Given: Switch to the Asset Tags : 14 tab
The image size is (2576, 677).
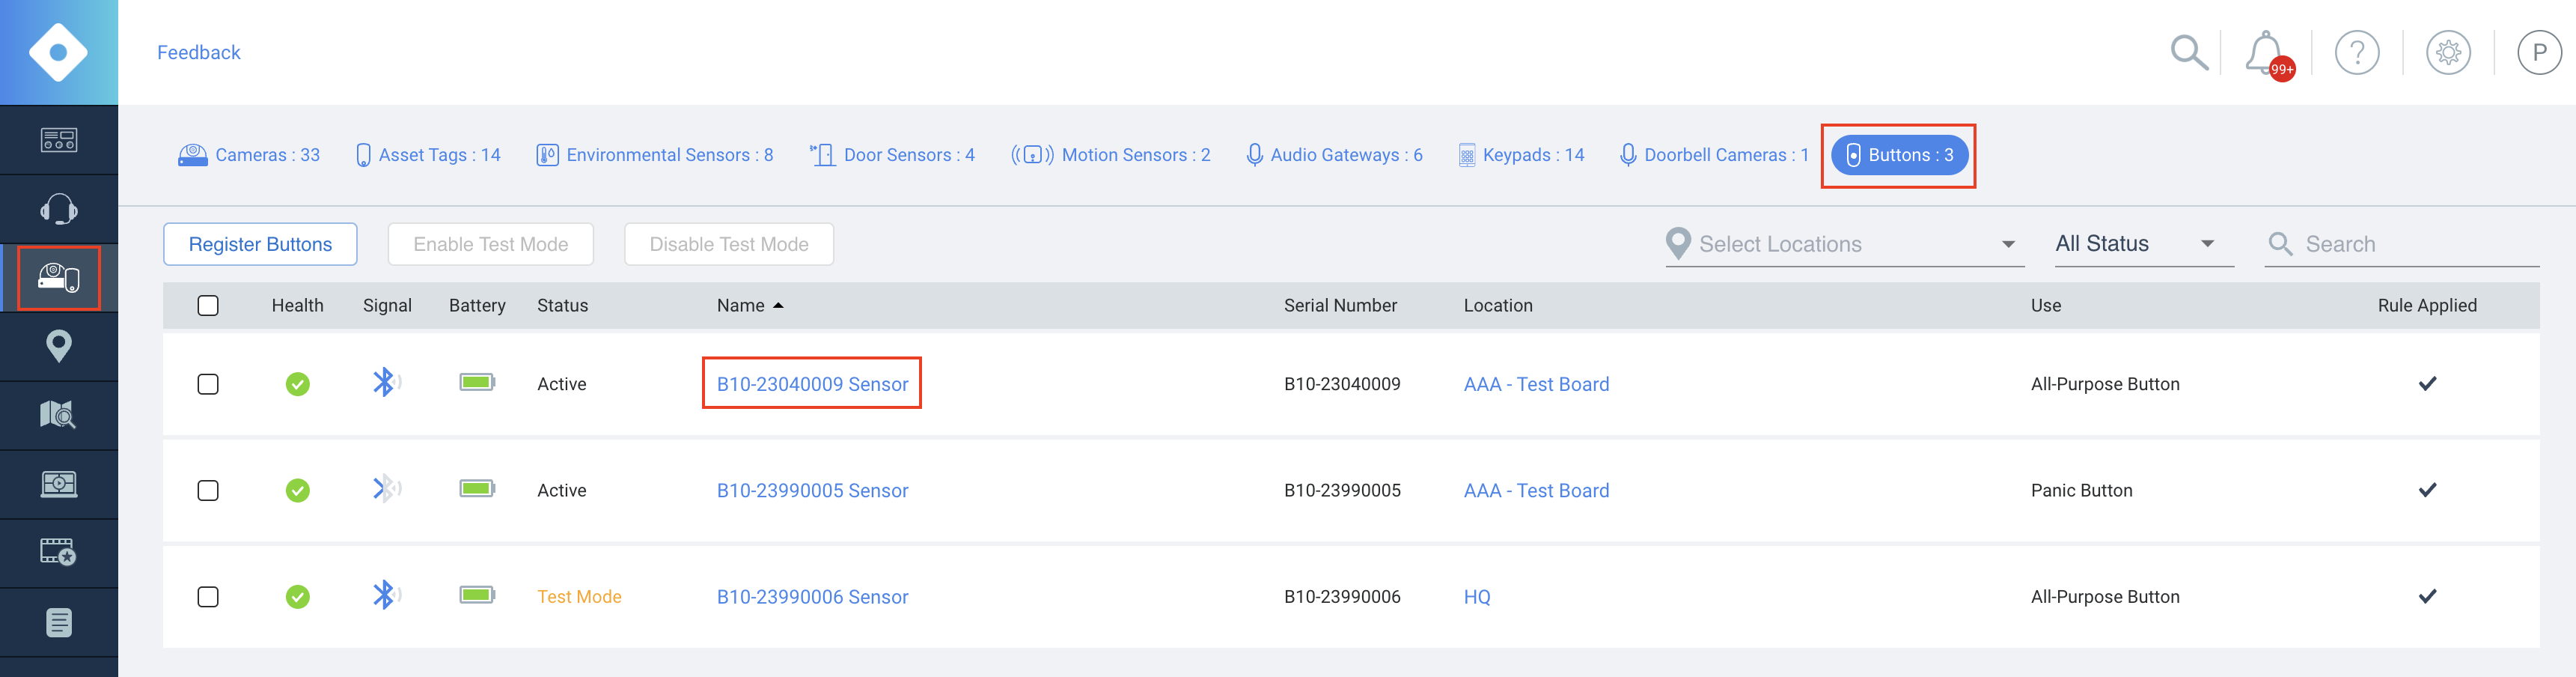Looking at the screenshot, I should tap(428, 155).
